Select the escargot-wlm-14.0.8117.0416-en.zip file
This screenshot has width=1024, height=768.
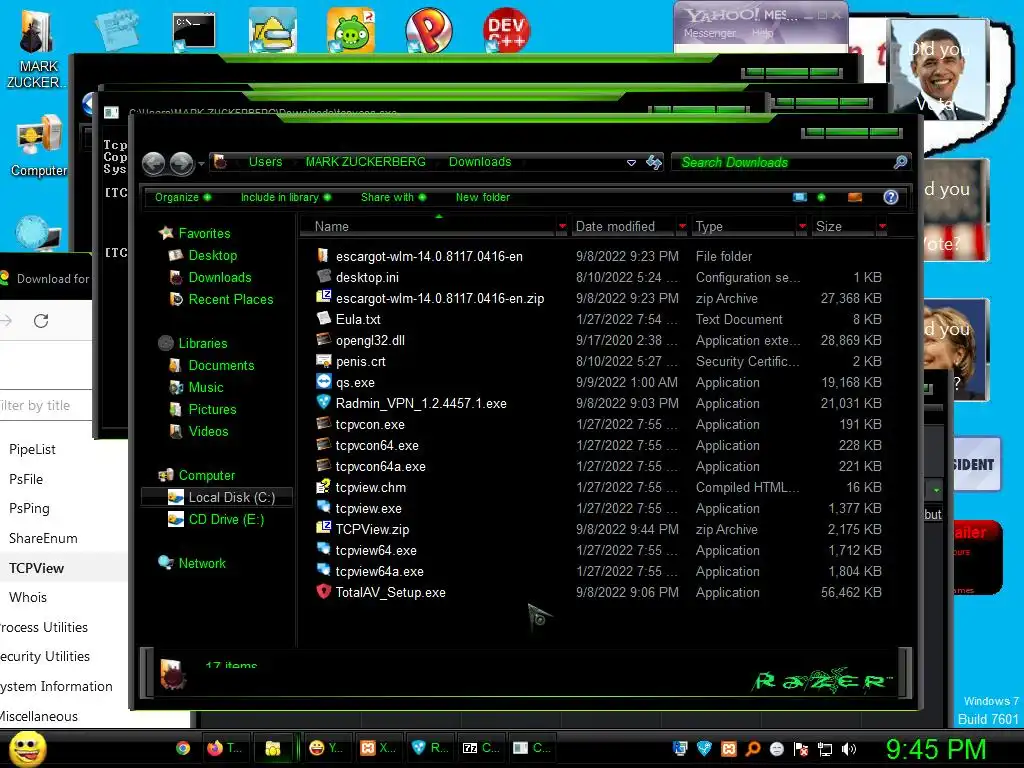click(x=440, y=298)
